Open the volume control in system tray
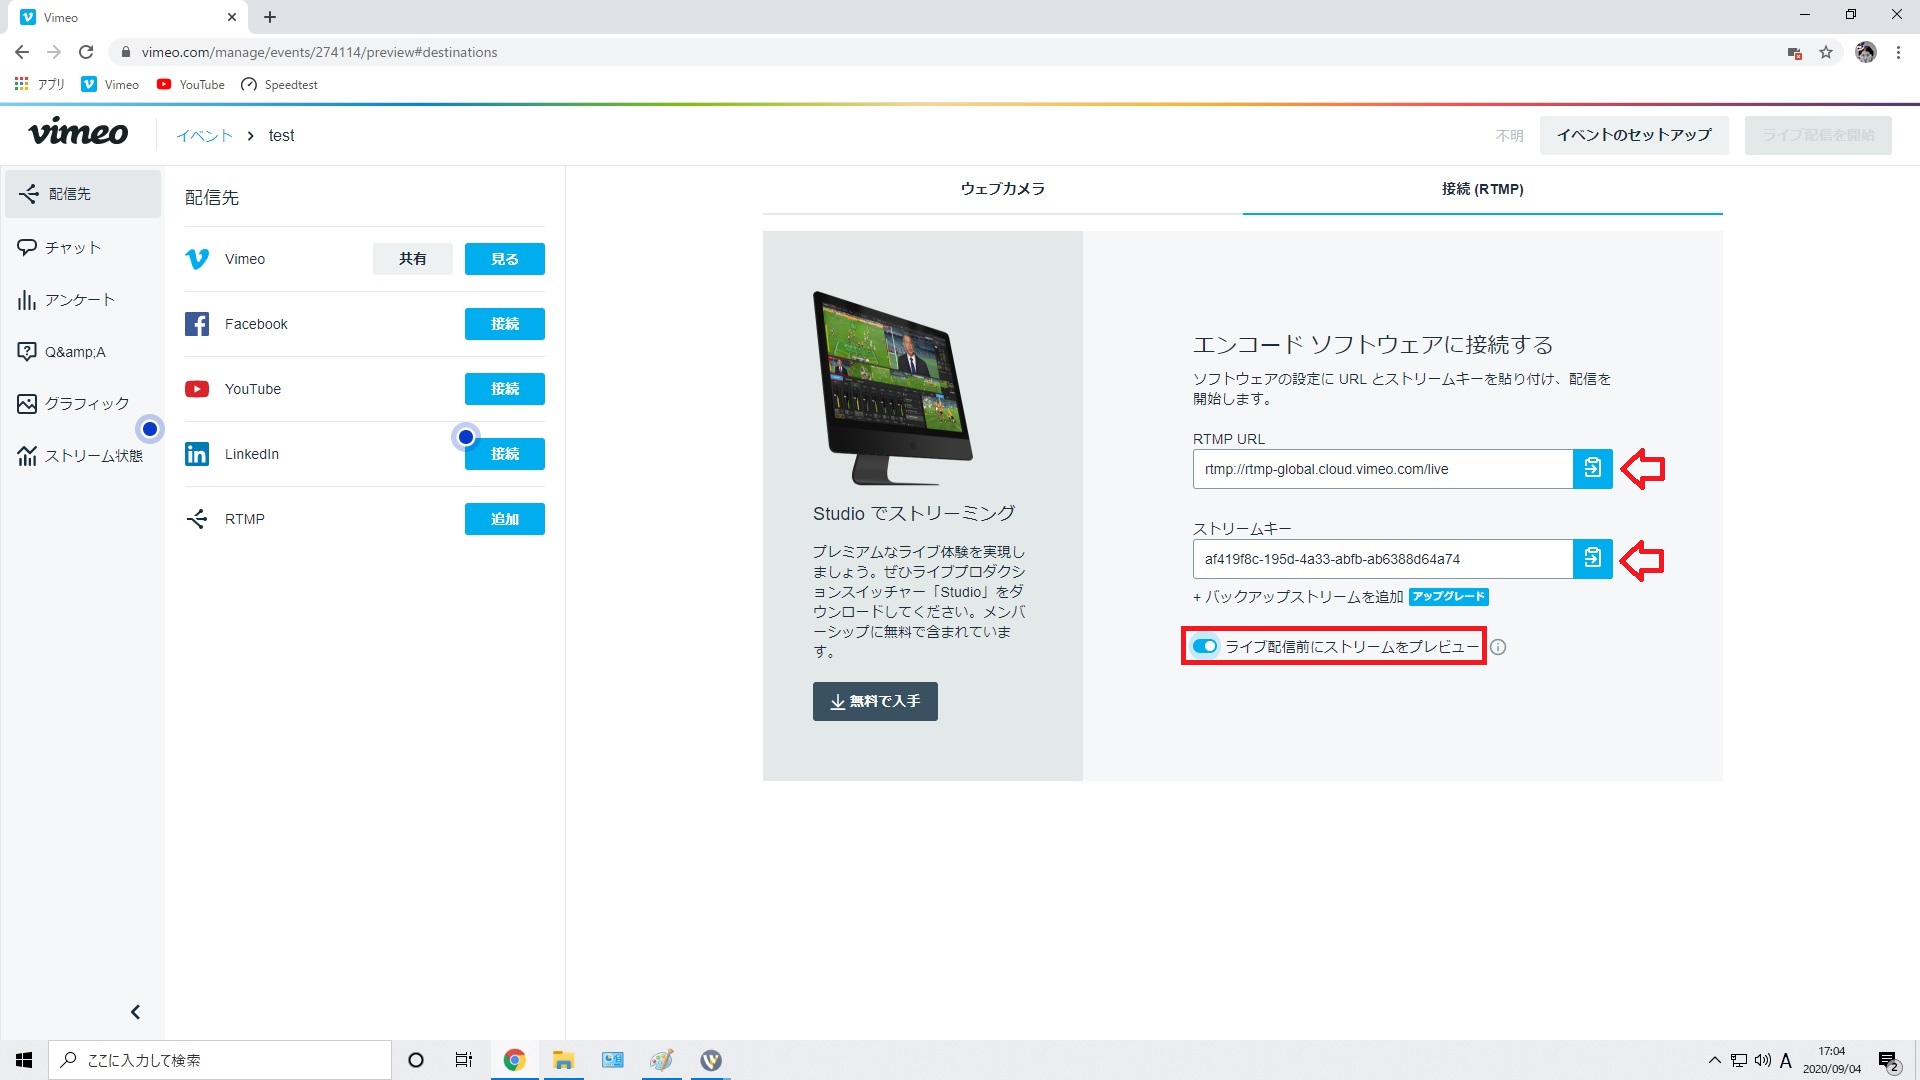Image resolution: width=1920 pixels, height=1080 pixels. pos(1762,1060)
